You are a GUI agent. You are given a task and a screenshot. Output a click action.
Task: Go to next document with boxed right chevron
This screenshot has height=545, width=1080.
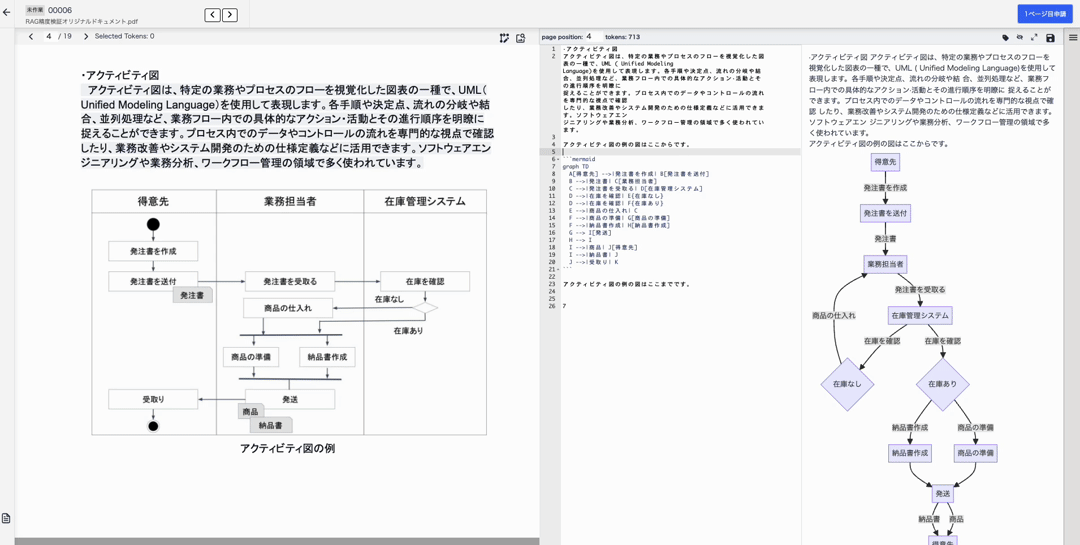coord(230,15)
